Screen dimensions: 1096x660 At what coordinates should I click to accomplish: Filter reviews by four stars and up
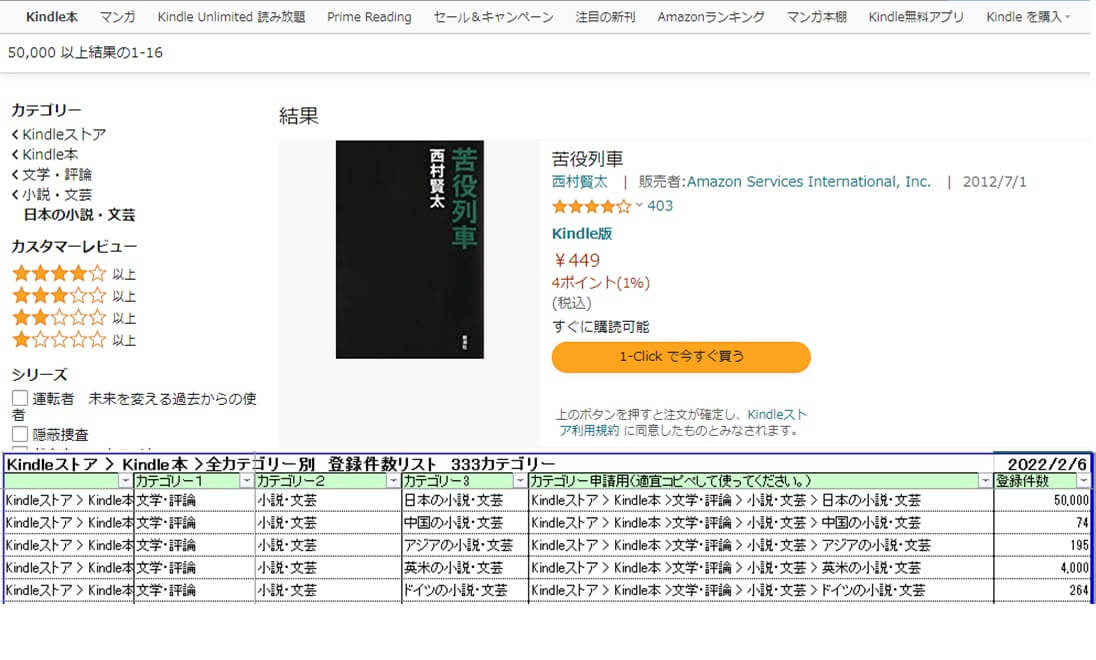(x=58, y=273)
